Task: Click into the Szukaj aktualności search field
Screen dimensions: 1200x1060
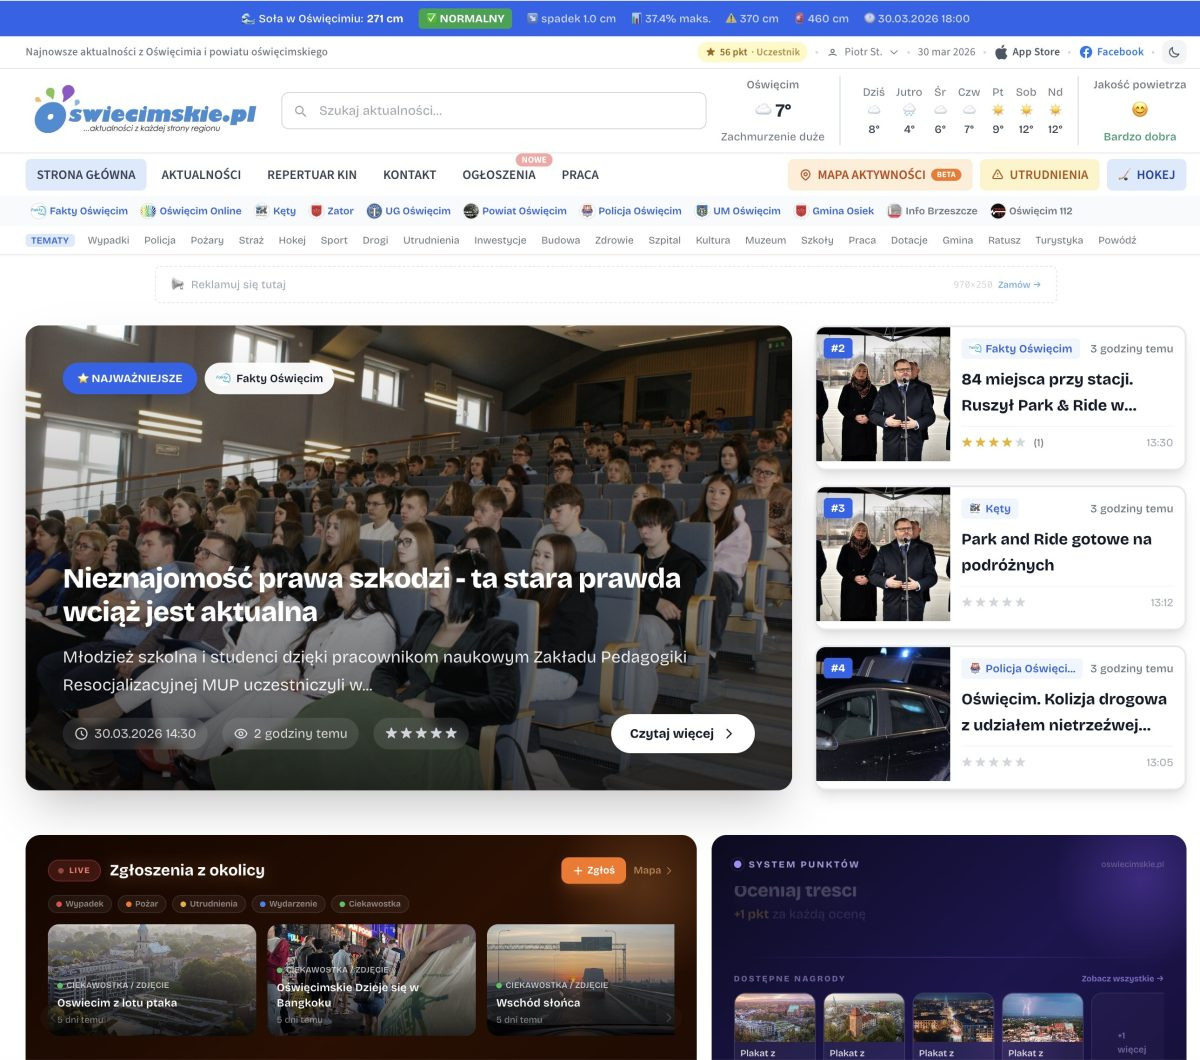Action: 494,111
